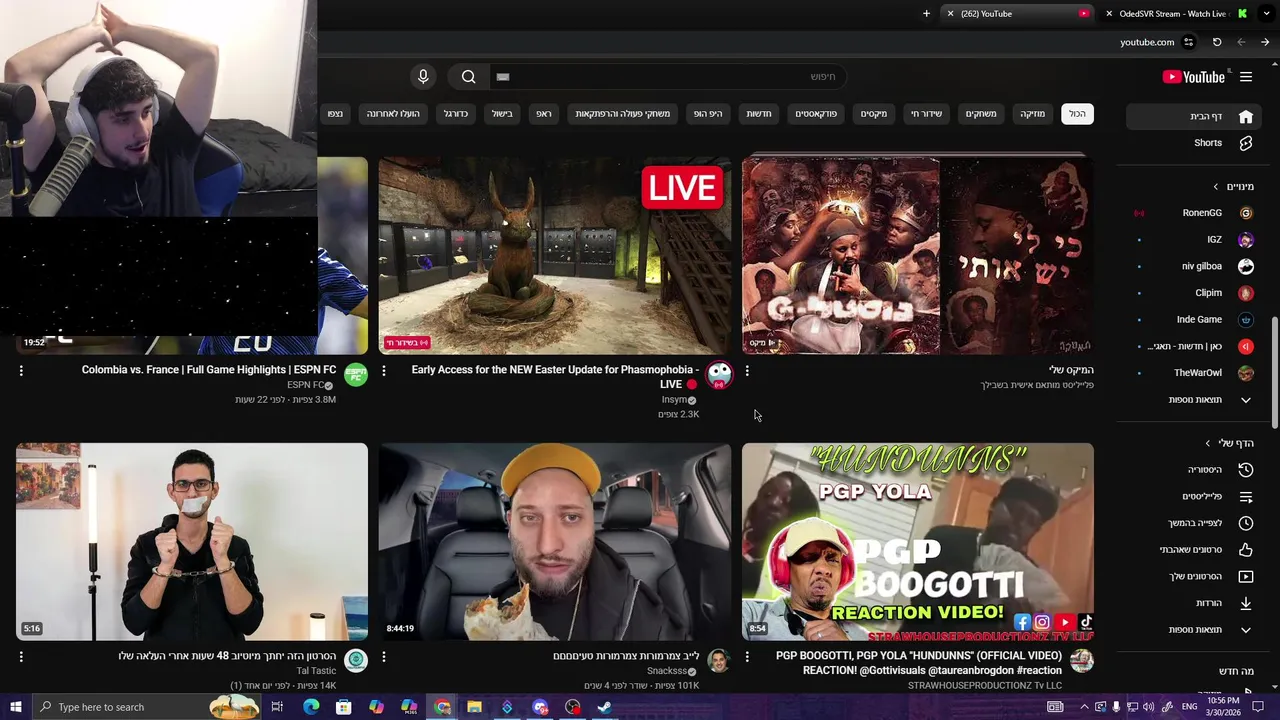Click the browser back arrow
This screenshot has height=720, width=1280.
pos(1241,42)
